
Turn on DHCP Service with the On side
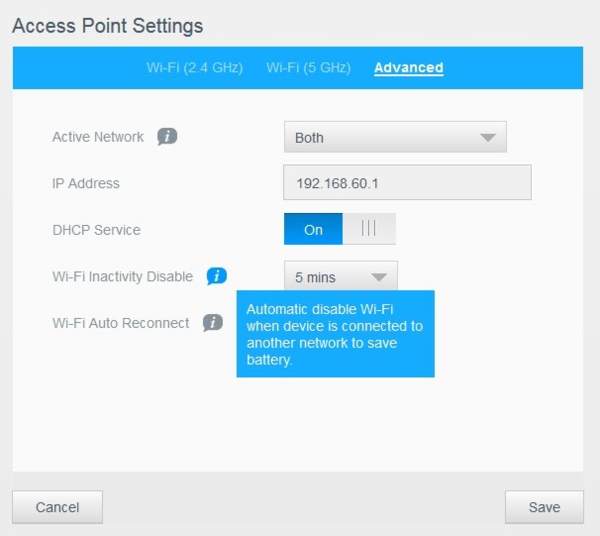[313, 229]
